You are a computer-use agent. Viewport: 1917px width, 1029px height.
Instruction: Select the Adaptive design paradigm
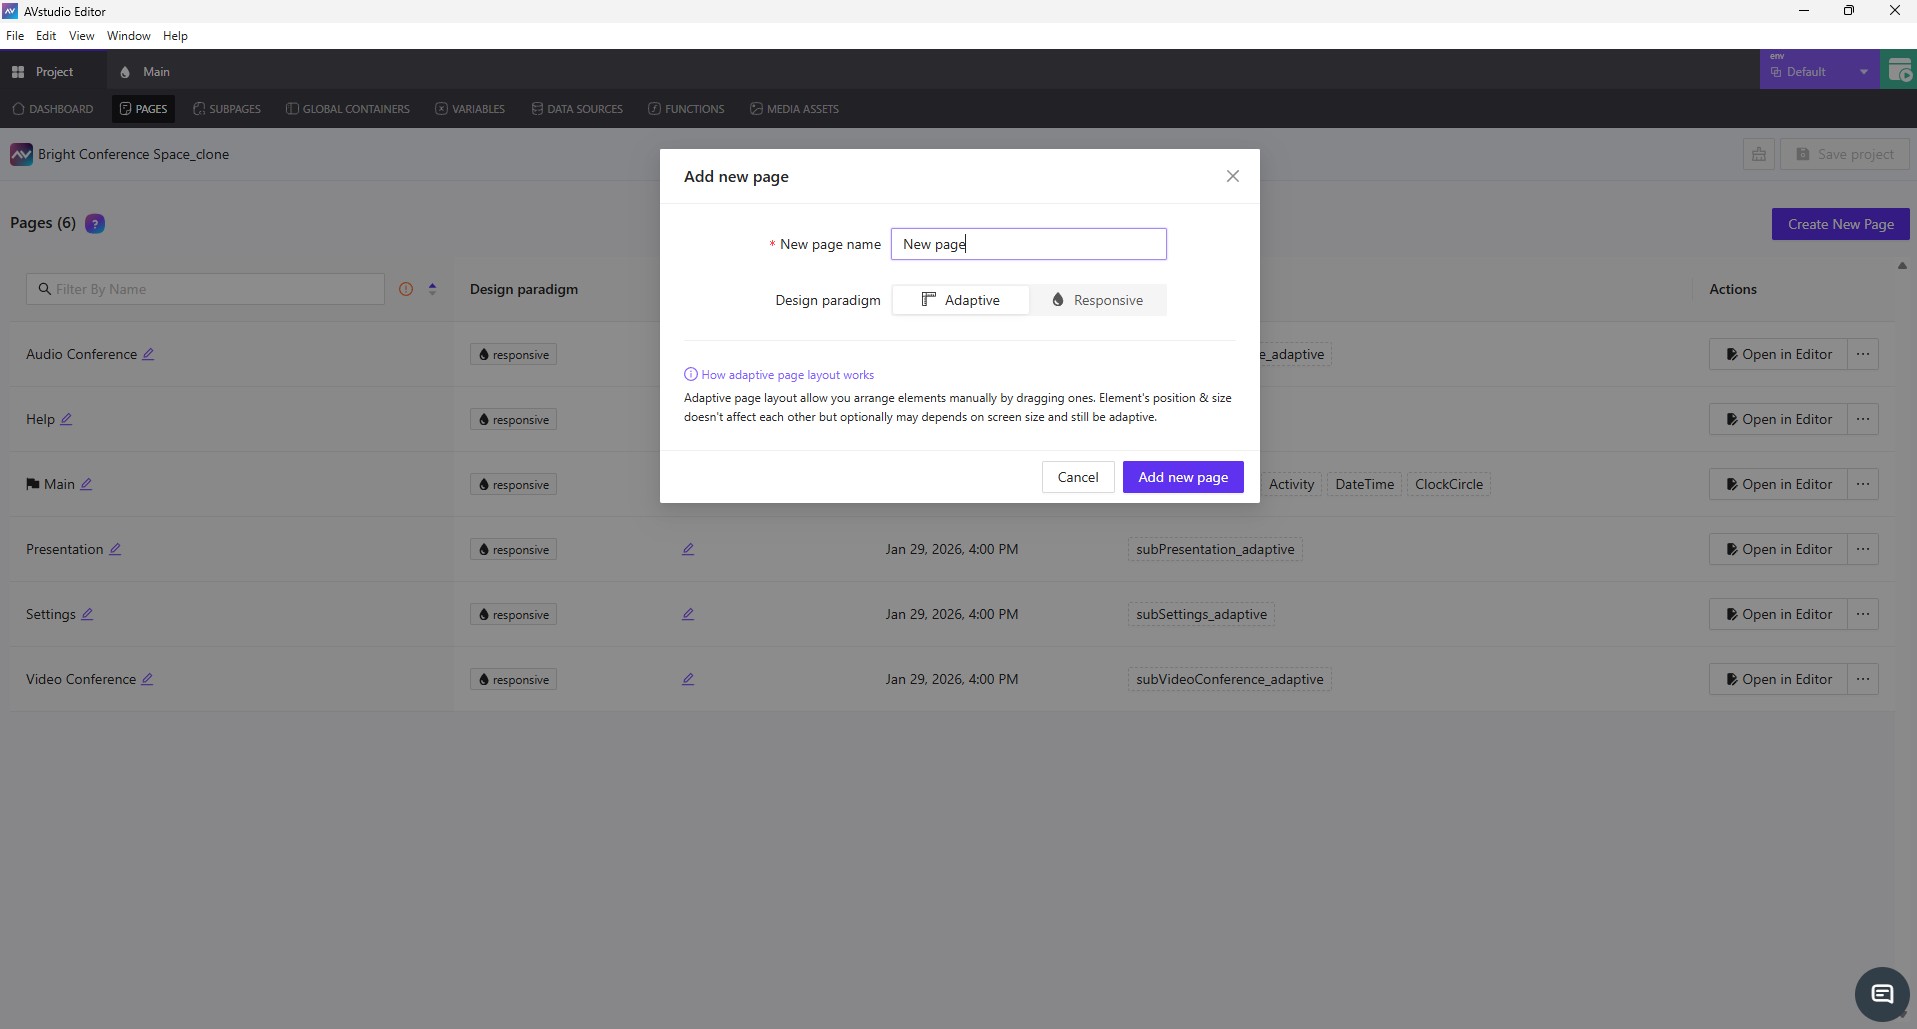coord(960,300)
